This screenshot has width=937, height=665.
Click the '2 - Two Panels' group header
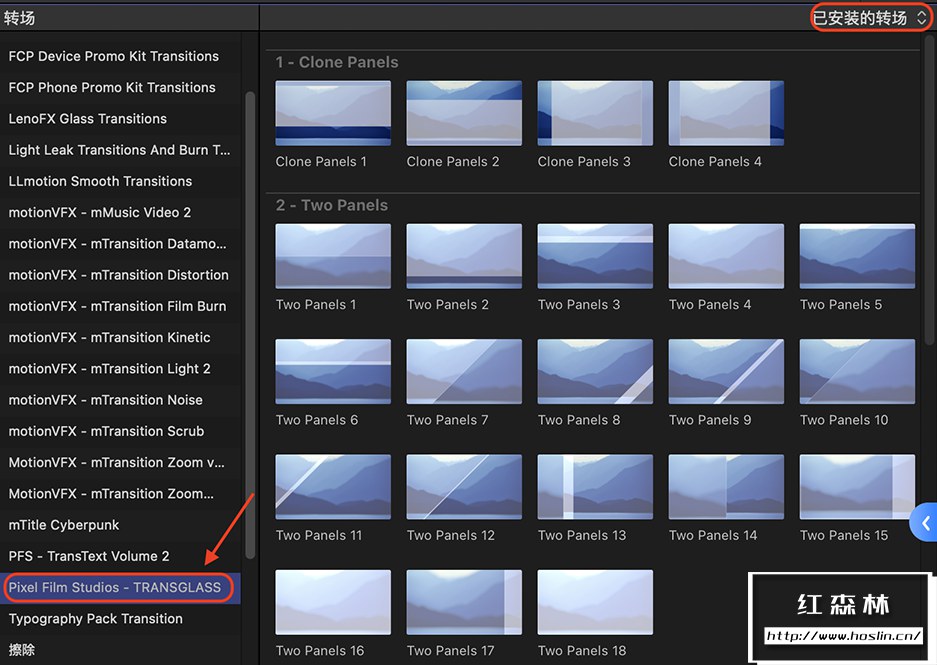[x=332, y=205]
